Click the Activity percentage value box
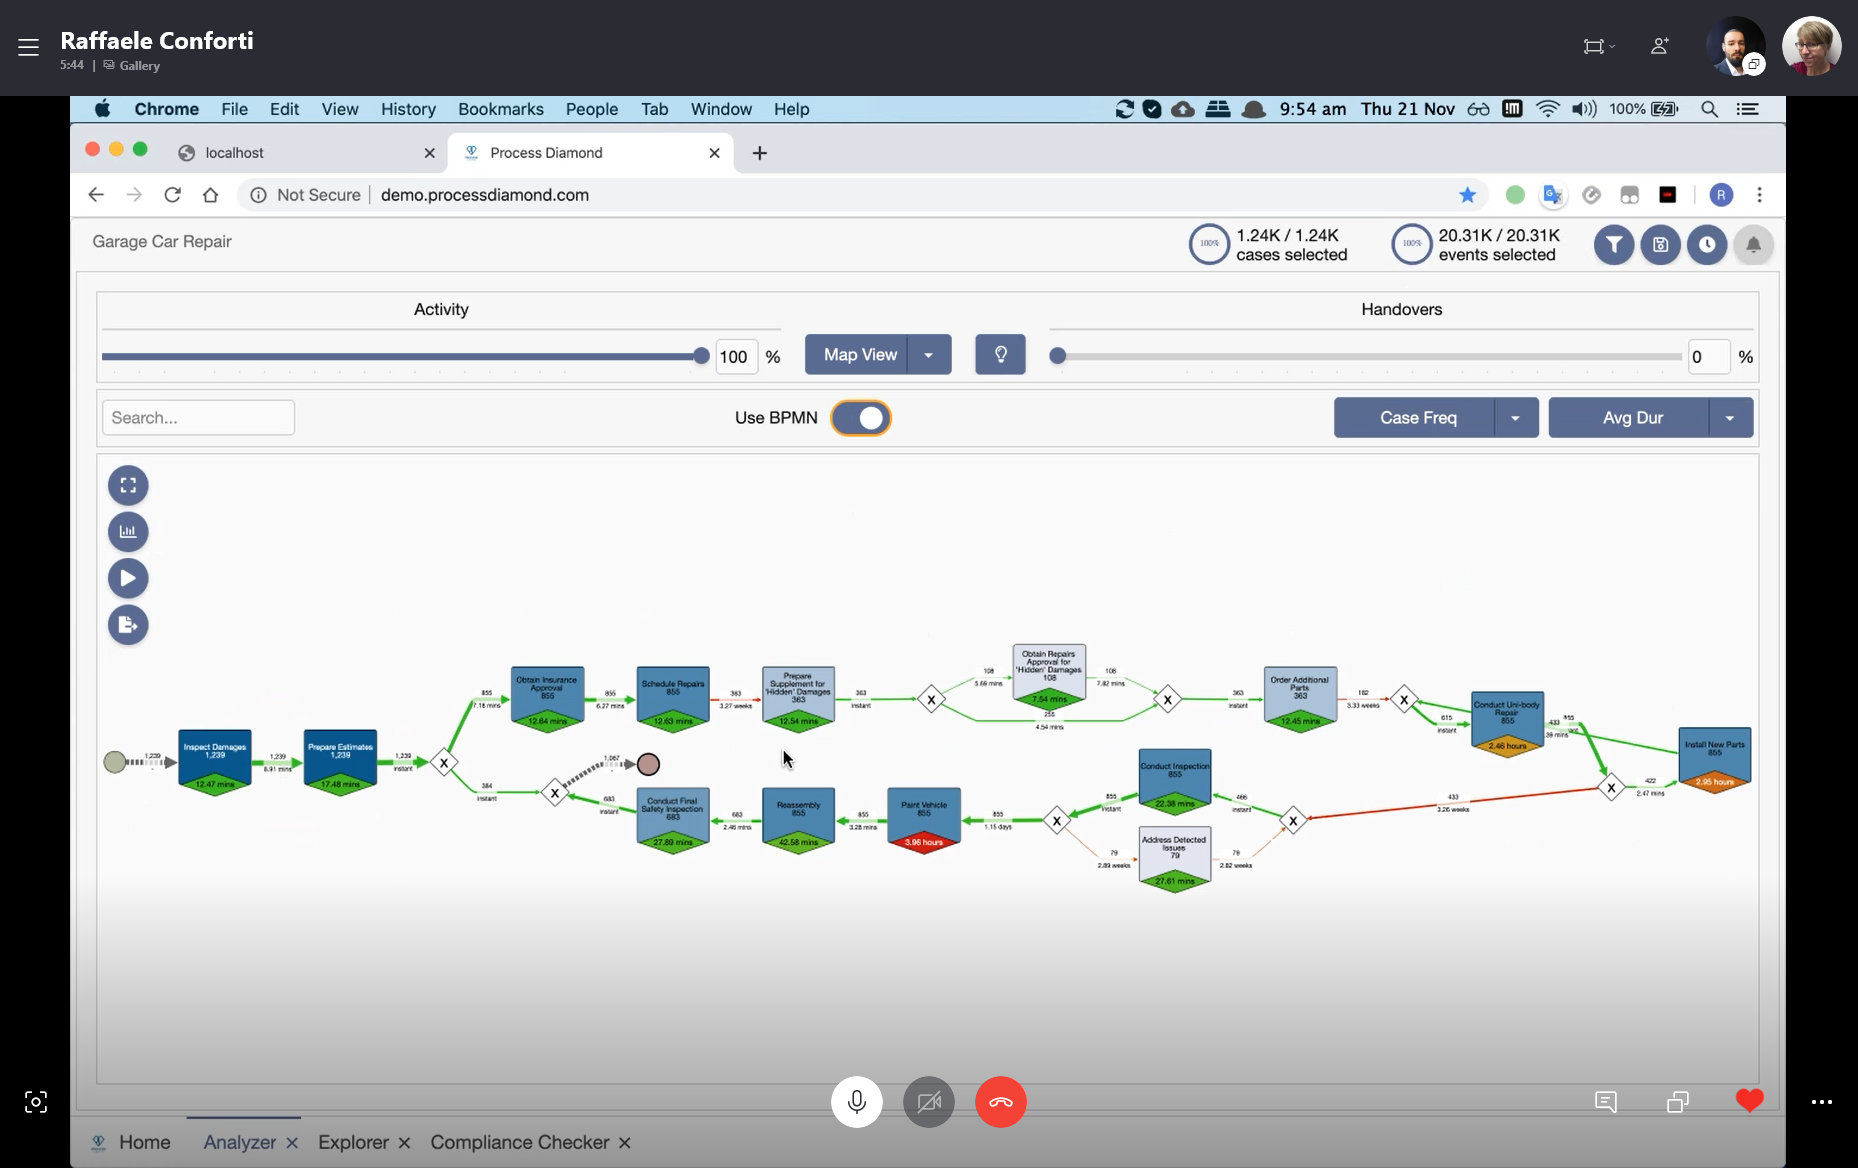The width and height of the screenshot is (1858, 1168). [735, 357]
